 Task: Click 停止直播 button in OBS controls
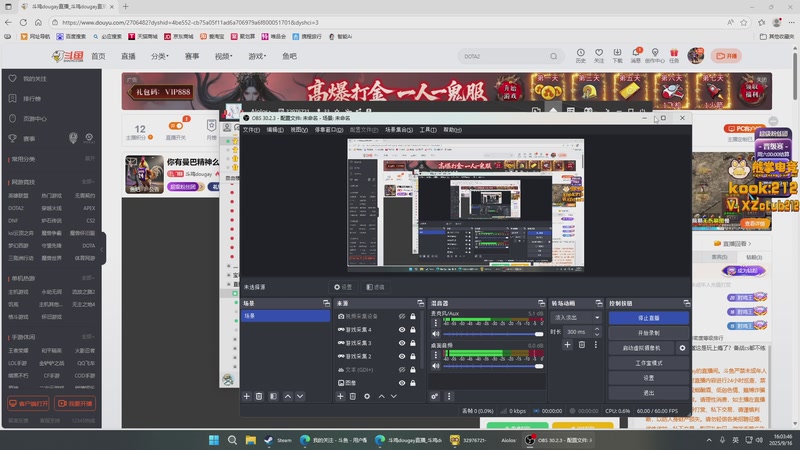648,318
